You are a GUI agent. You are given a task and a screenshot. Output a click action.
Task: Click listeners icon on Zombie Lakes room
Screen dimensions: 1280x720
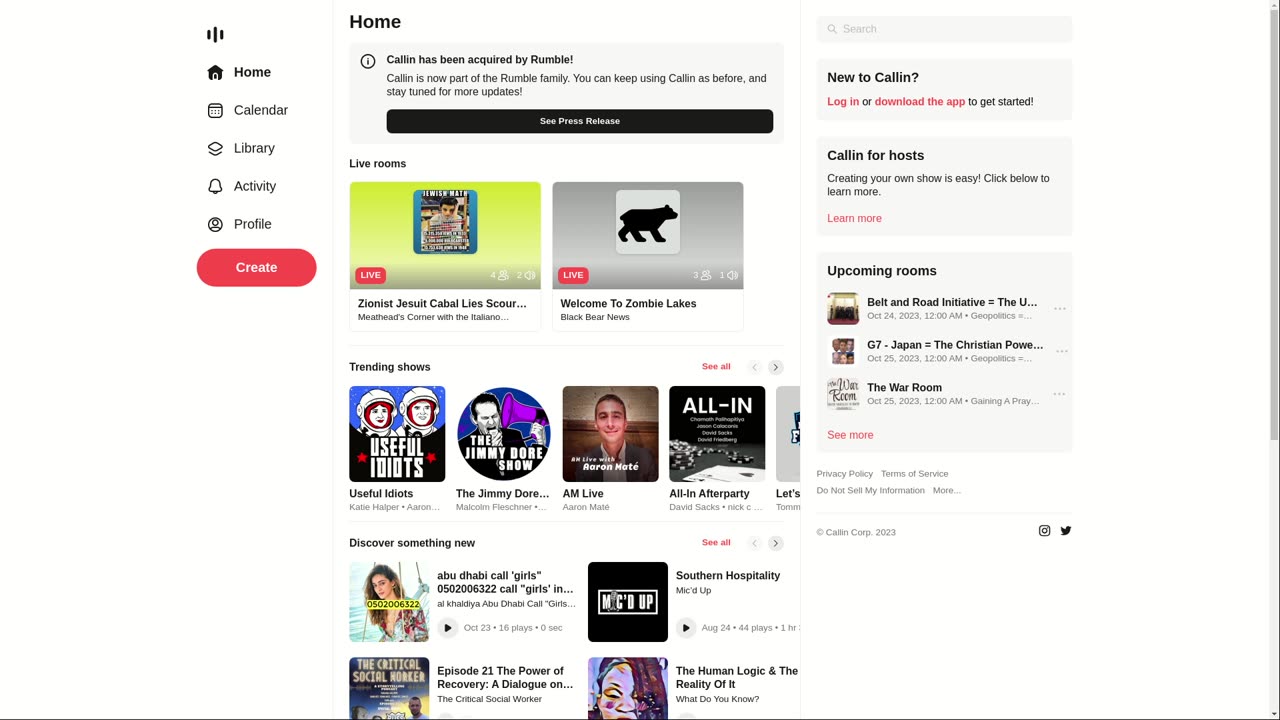pyautogui.click(x=706, y=275)
